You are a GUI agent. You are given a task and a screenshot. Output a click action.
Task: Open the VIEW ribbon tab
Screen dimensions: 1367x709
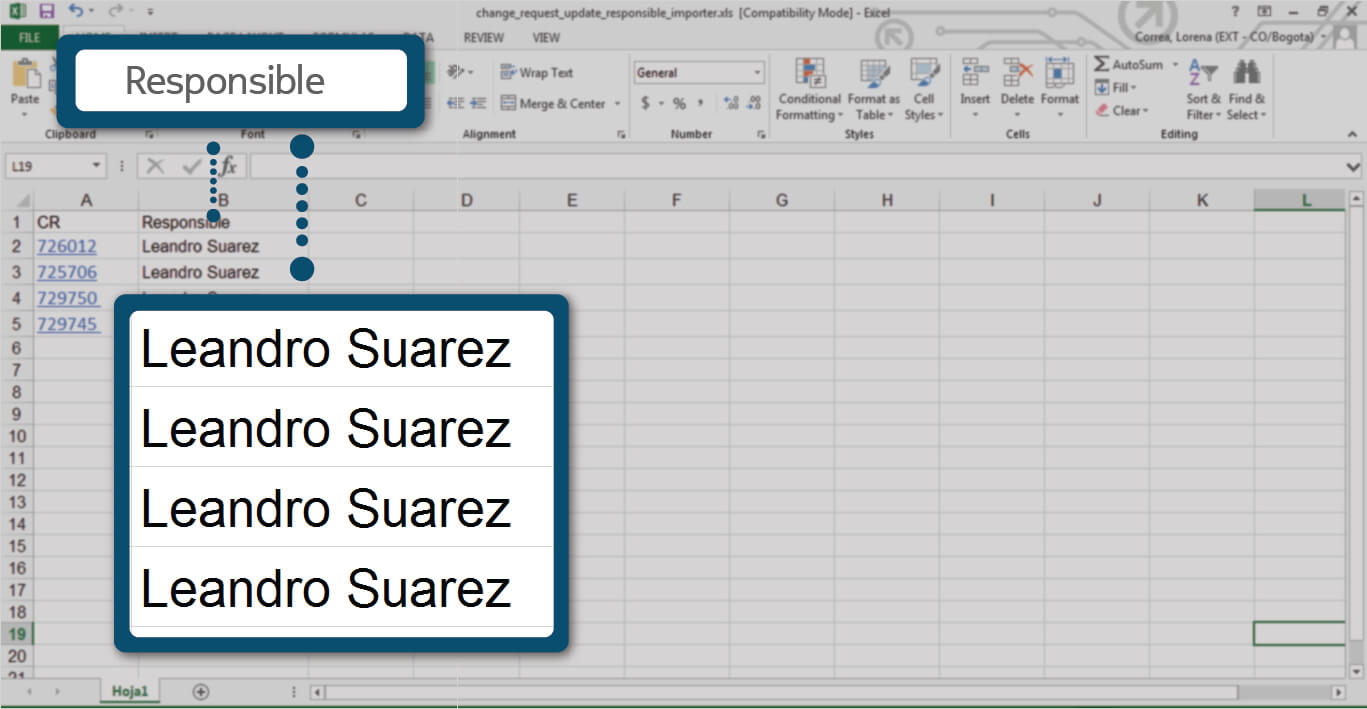tap(546, 38)
